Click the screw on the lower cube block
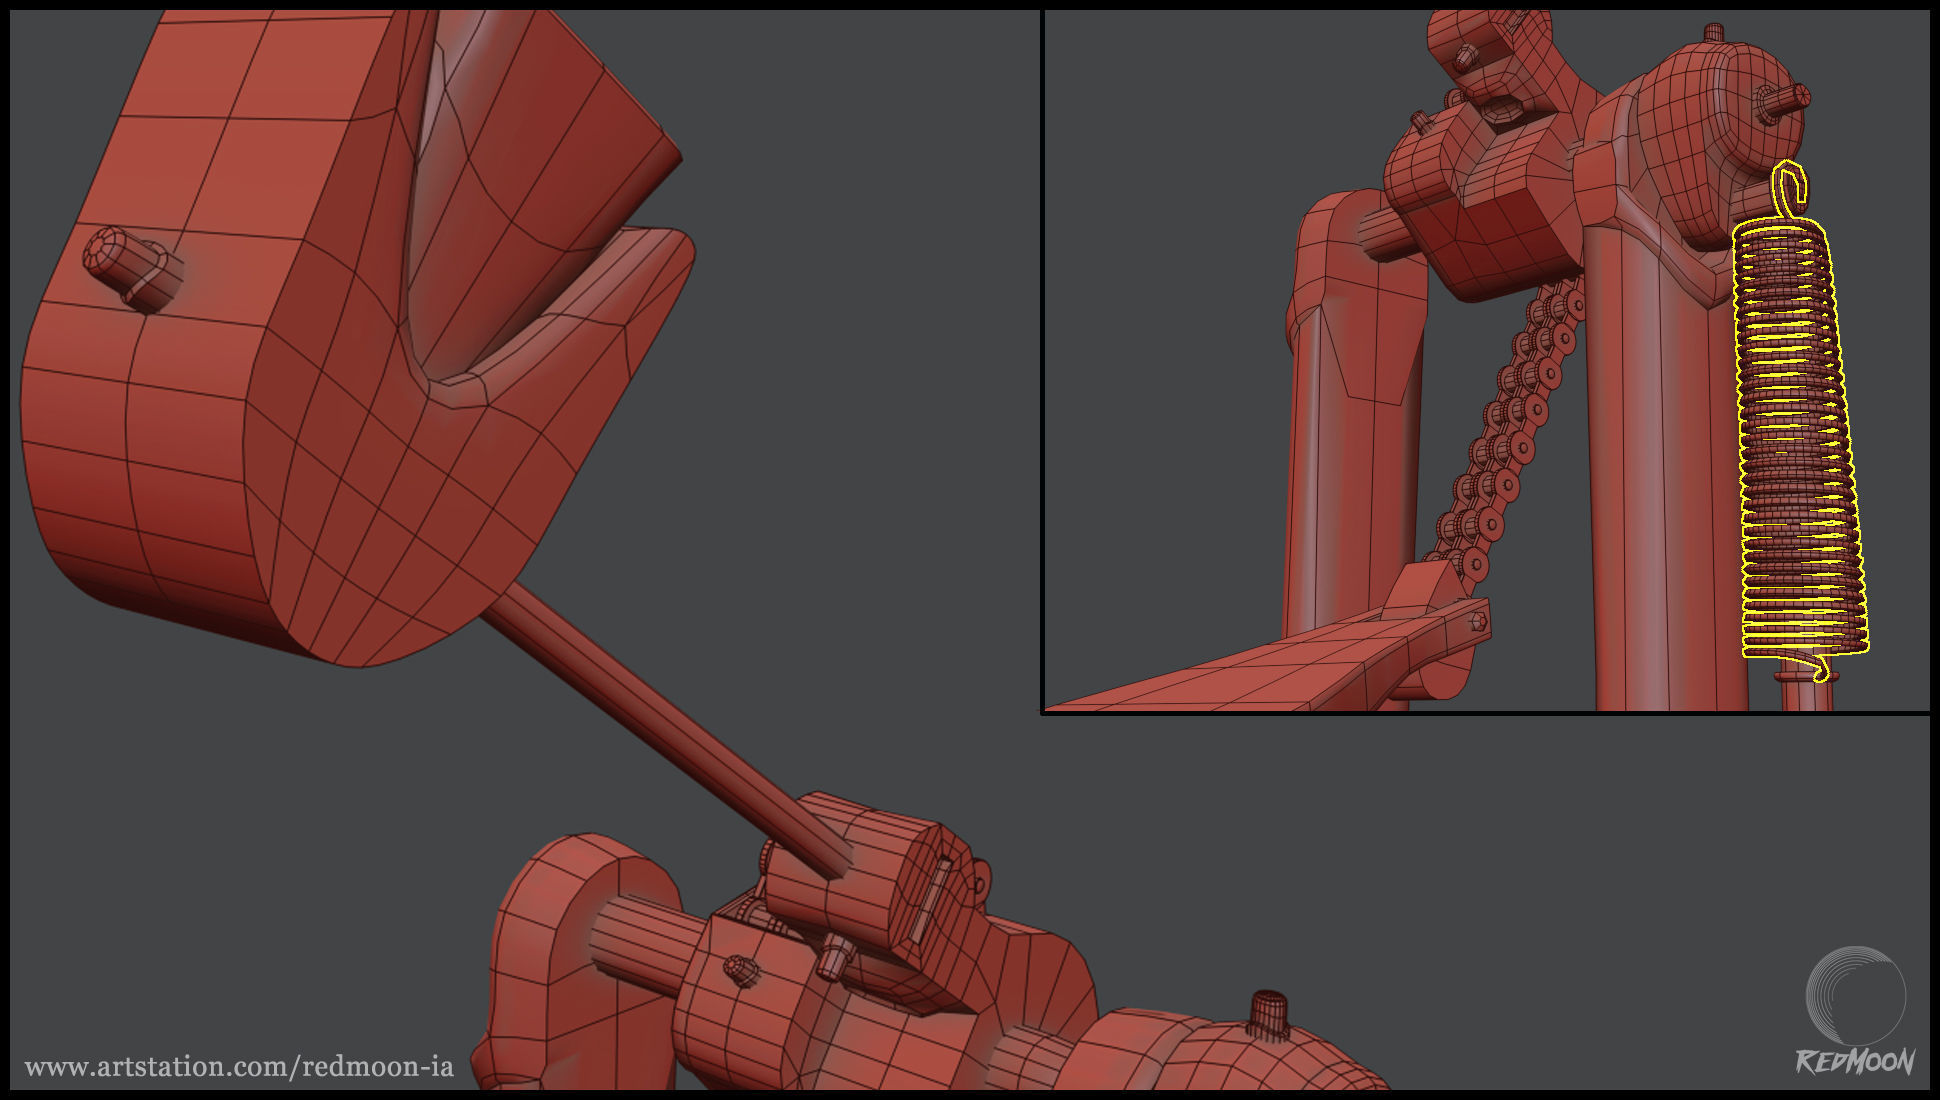This screenshot has width=1940, height=1100. 740,968
